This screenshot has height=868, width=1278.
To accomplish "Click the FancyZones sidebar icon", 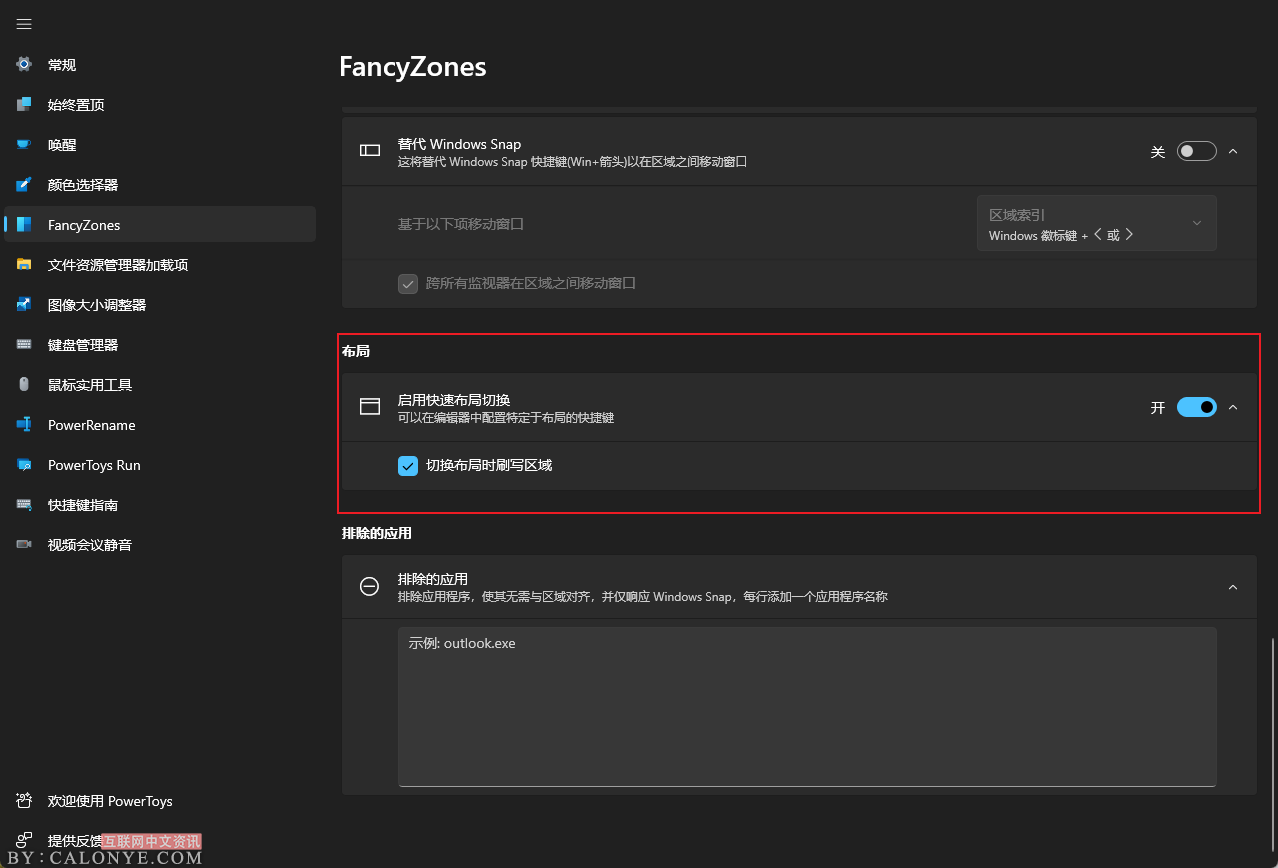I will [24, 224].
